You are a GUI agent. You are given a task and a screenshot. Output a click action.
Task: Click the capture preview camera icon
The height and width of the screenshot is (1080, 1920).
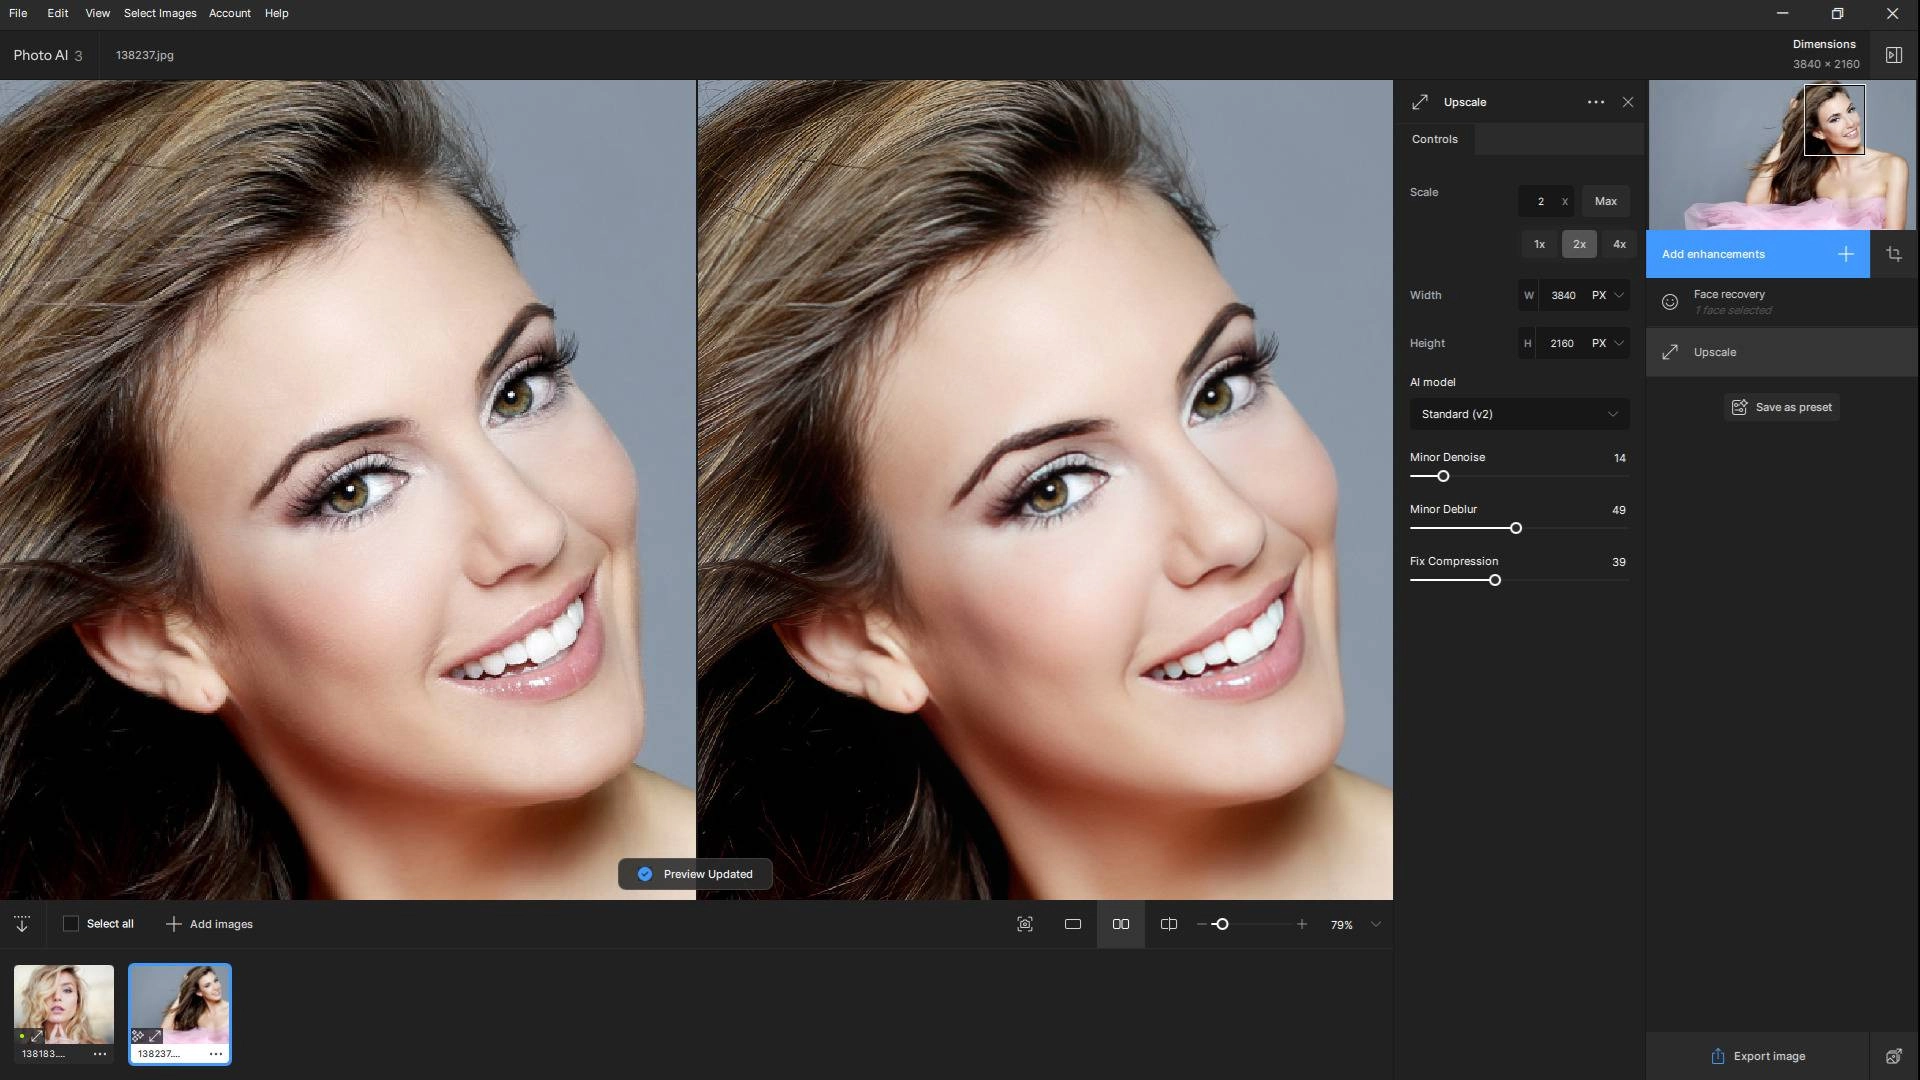click(1025, 924)
